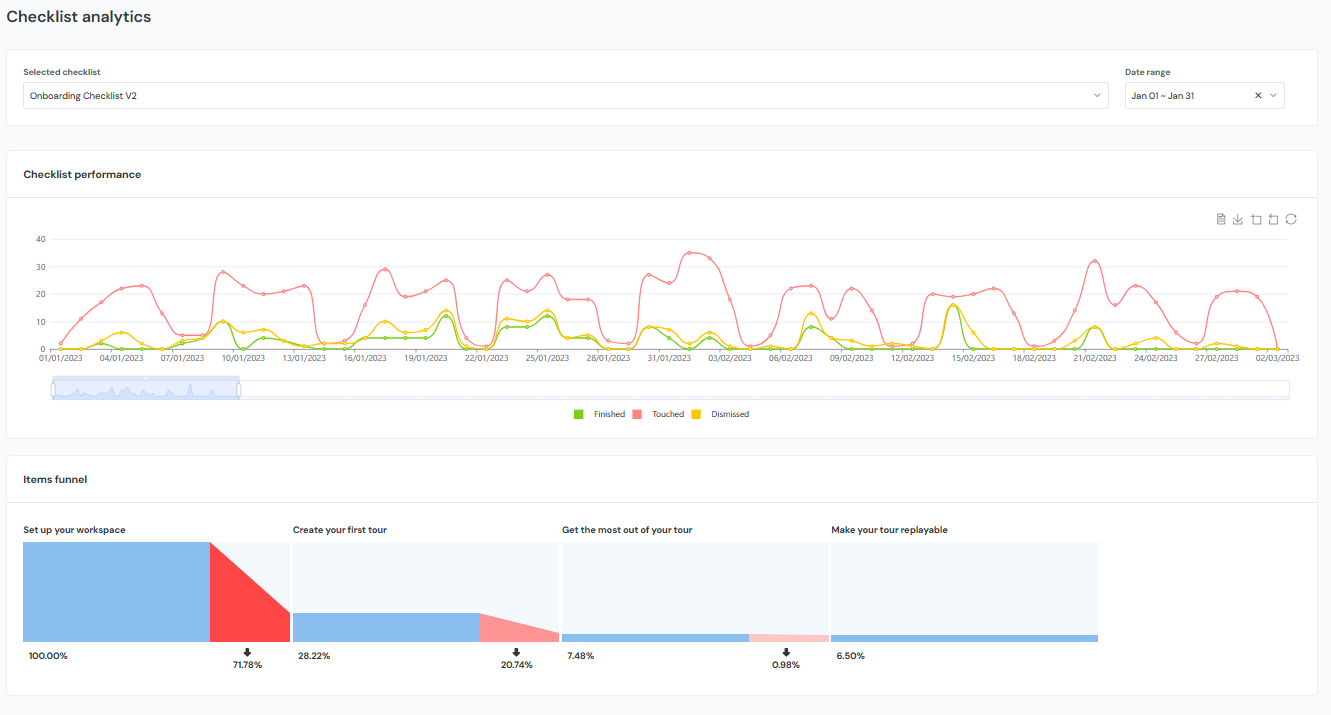Open the chart's data view icon
The image size is (1331, 715).
coord(1221,219)
